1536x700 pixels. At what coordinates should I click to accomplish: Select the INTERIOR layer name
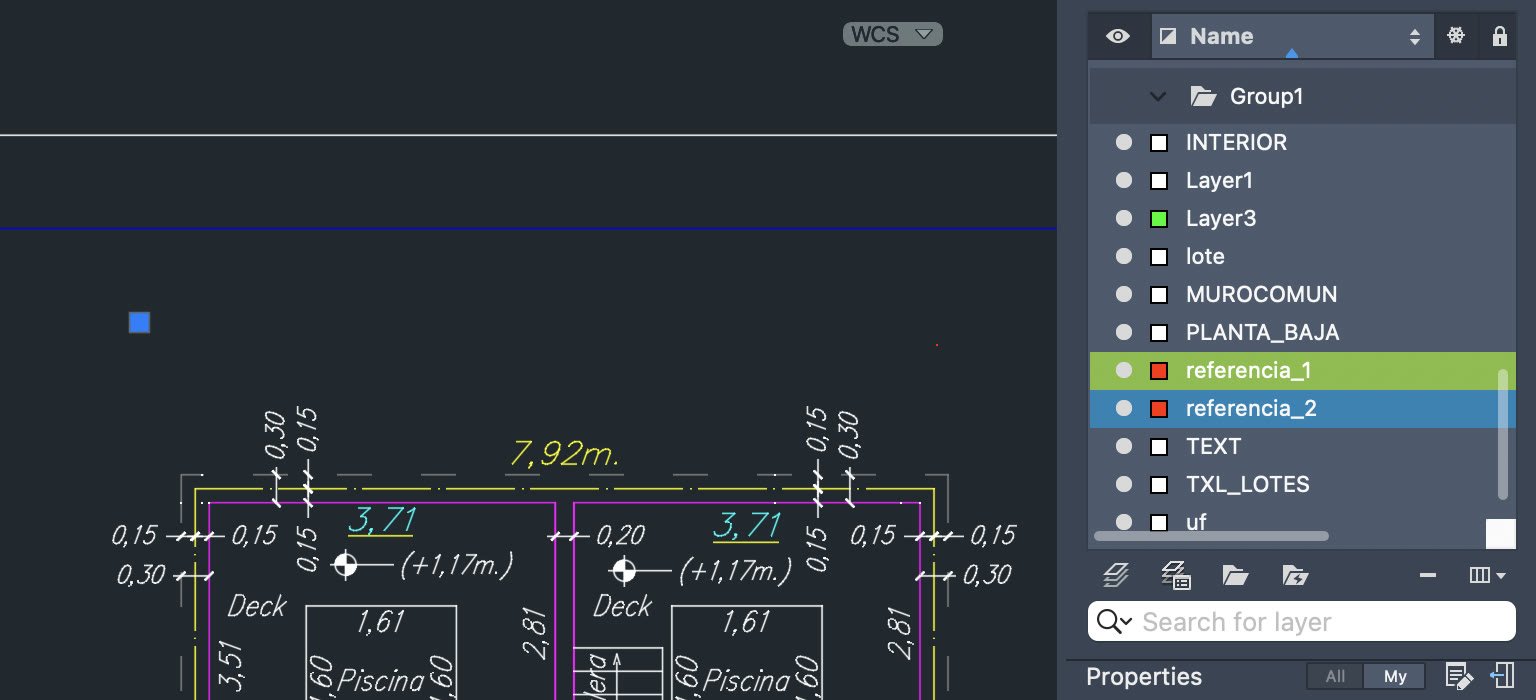[x=1236, y=143]
